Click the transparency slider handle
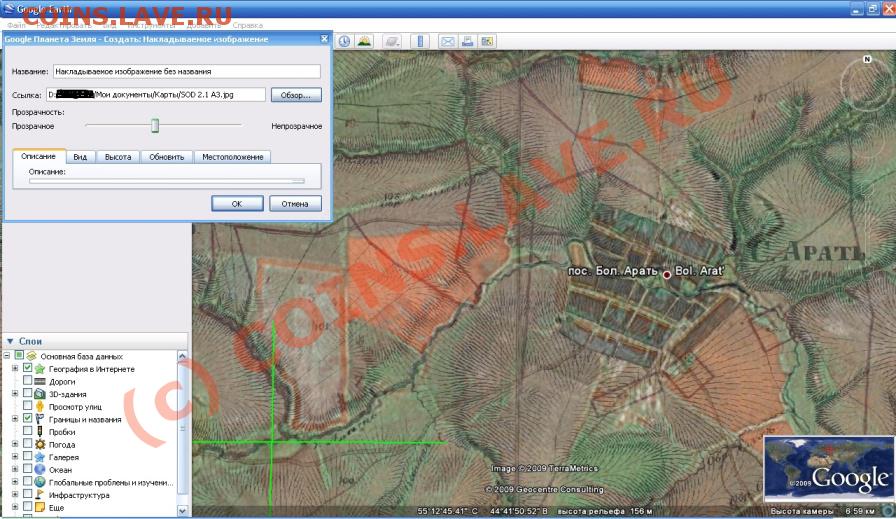This screenshot has width=896, height=519. point(155,125)
